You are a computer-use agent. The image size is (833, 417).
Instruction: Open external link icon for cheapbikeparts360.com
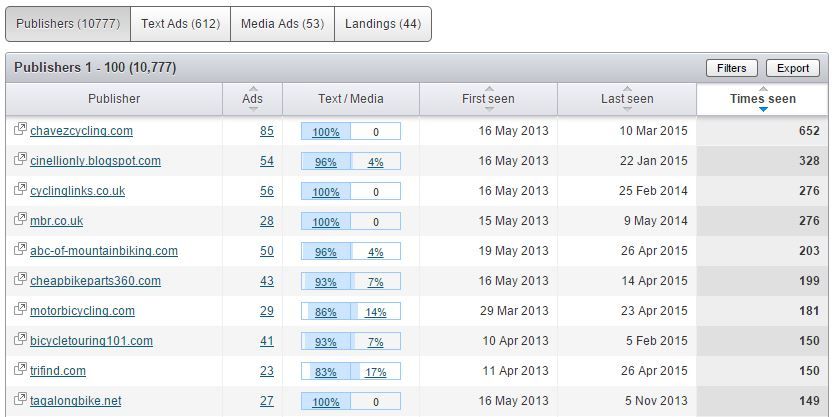click(20, 279)
